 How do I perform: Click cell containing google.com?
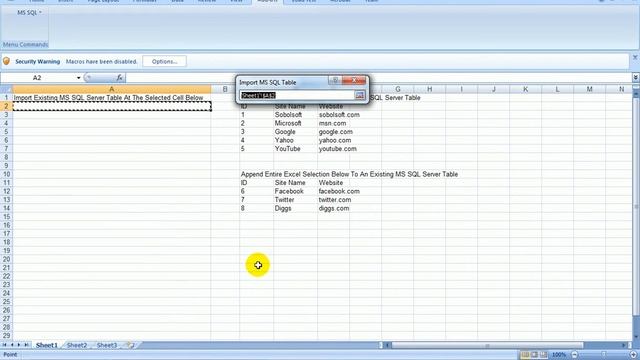click(x=333, y=132)
